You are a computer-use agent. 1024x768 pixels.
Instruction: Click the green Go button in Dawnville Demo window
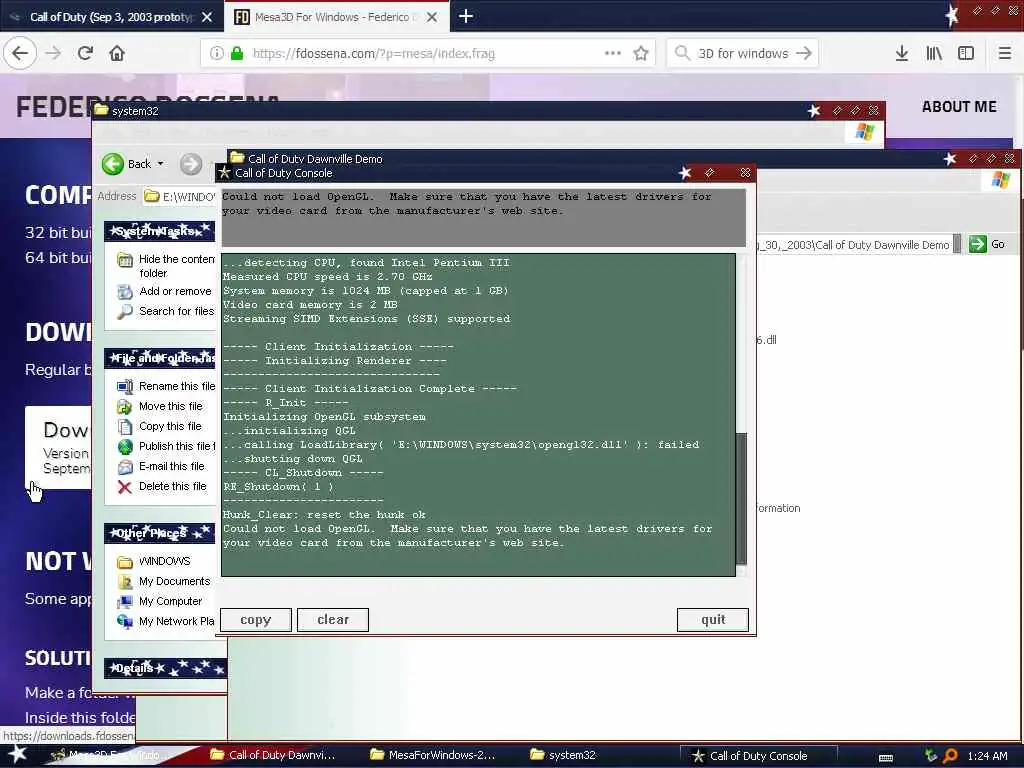tap(987, 244)
